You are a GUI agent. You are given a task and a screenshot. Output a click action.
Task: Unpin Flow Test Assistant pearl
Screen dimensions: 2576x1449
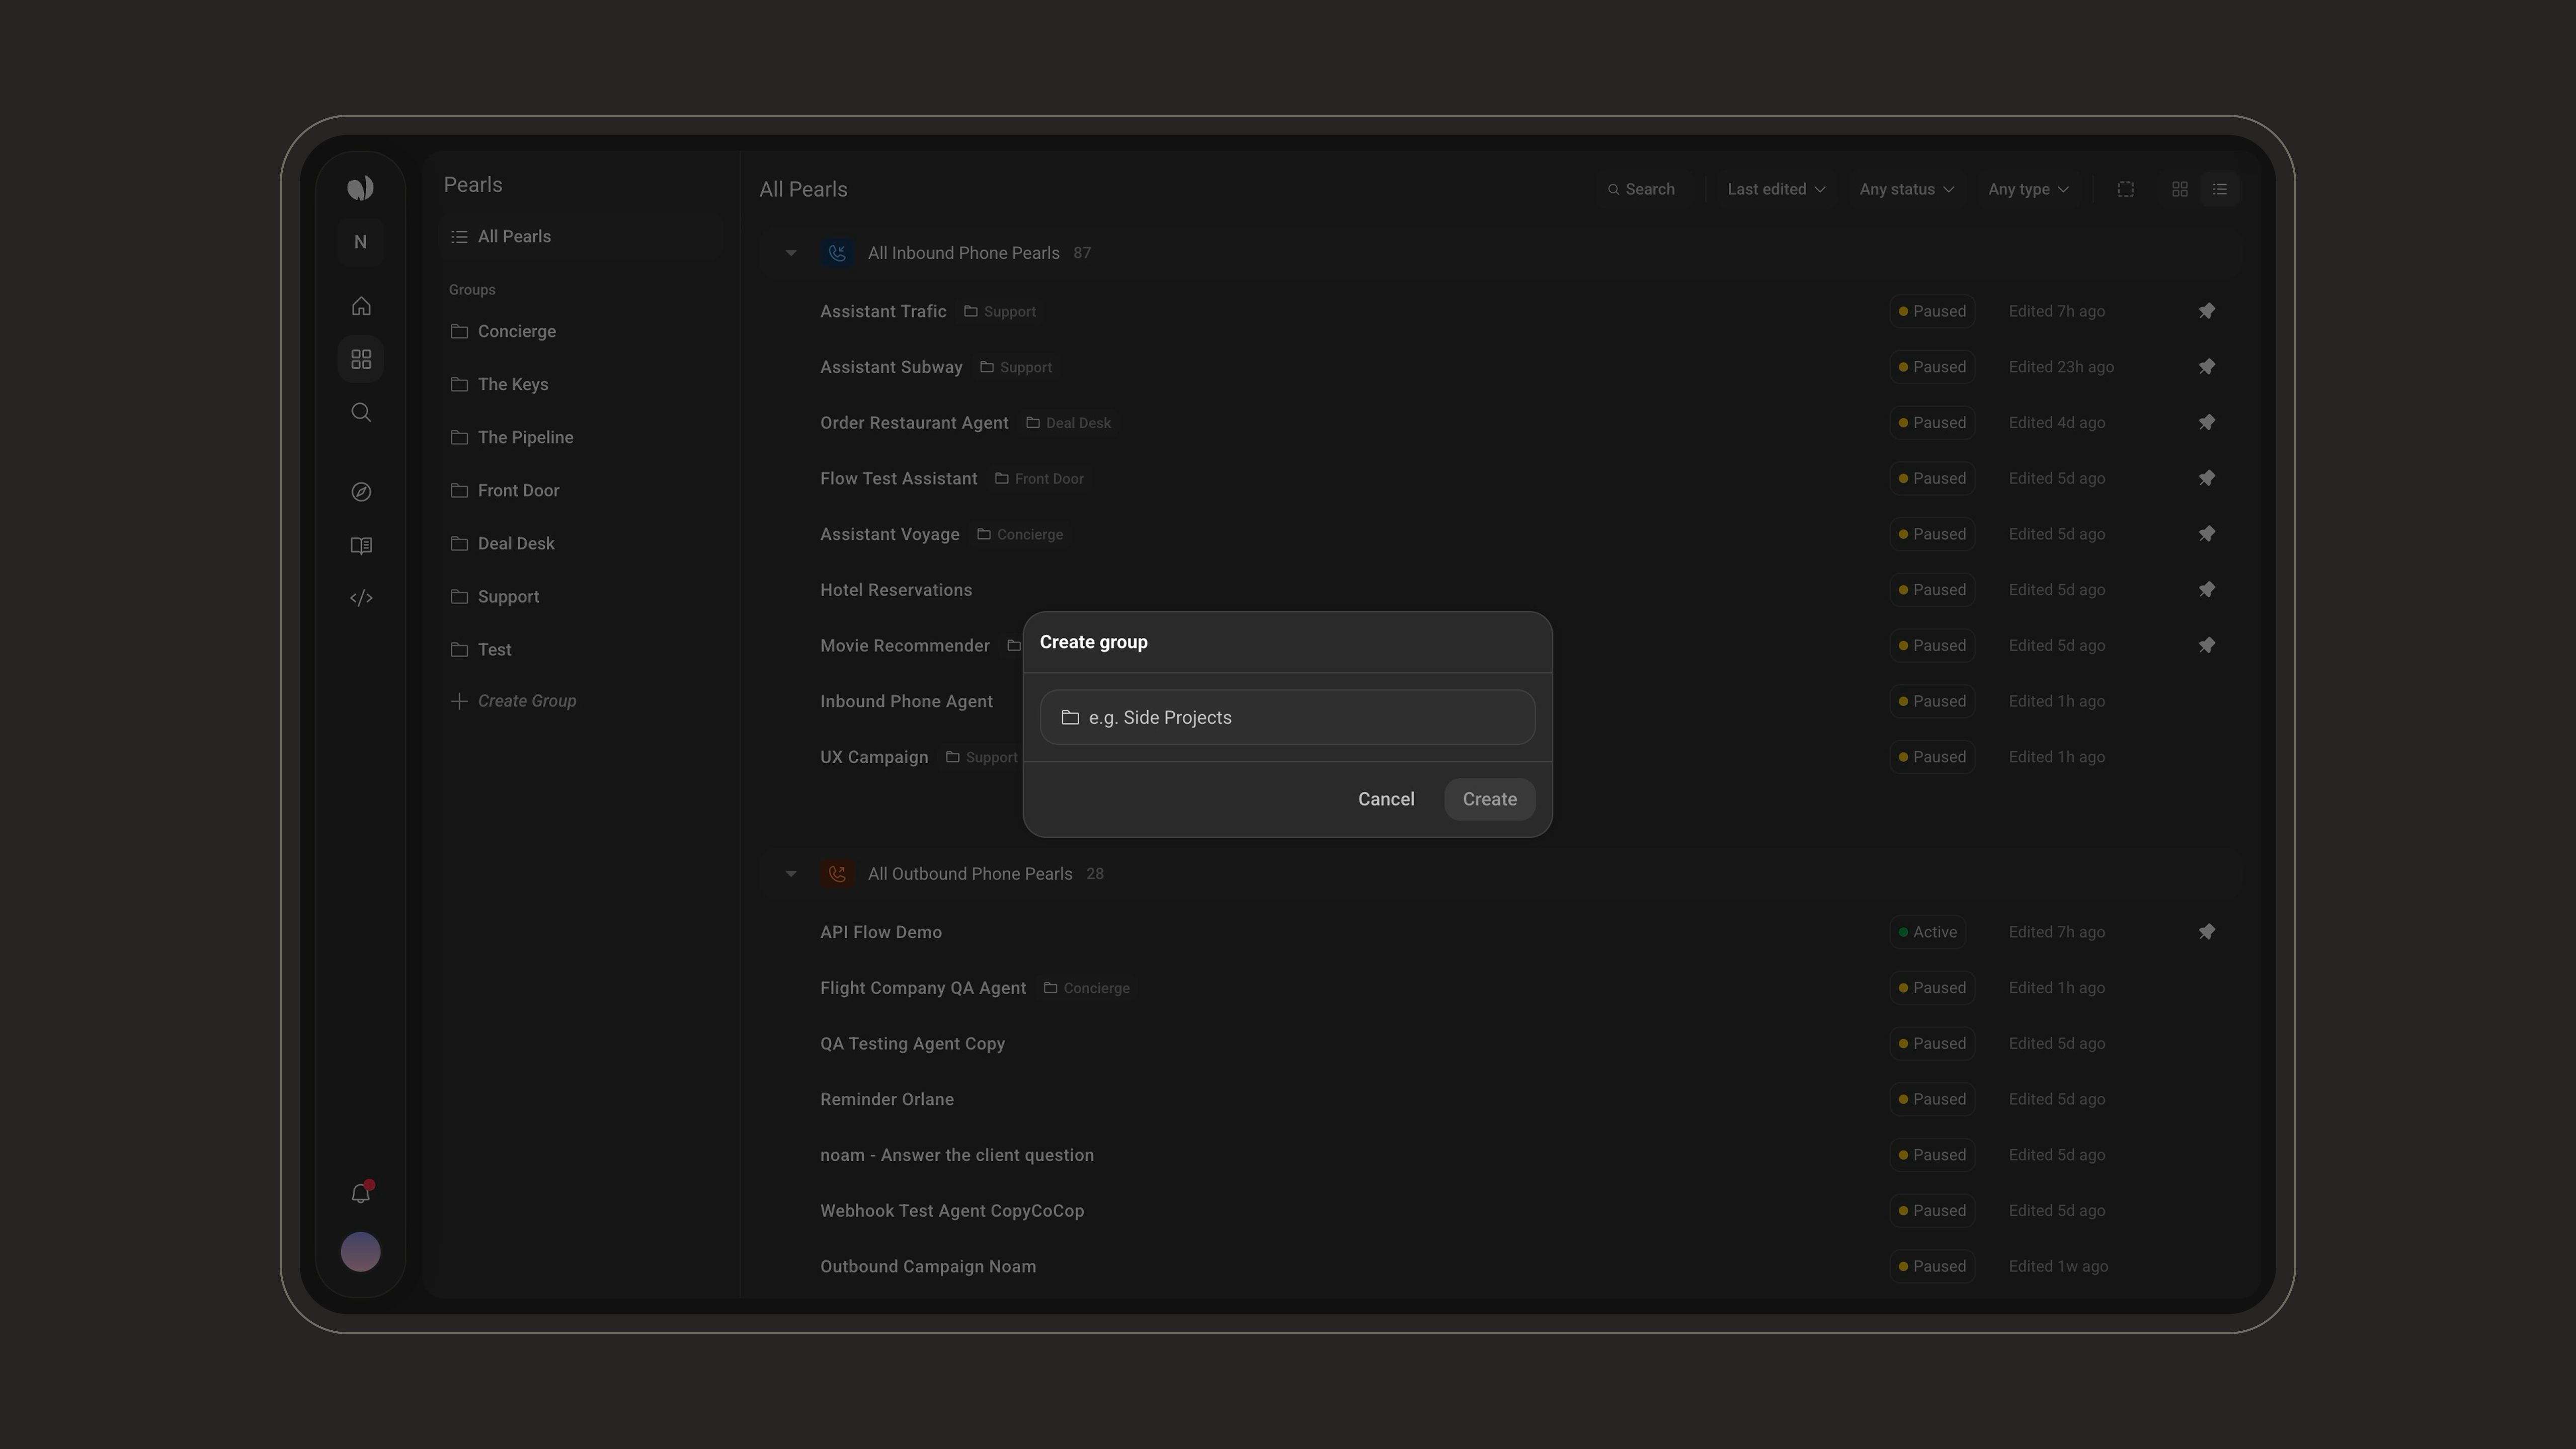click(x=2207, y=478)
